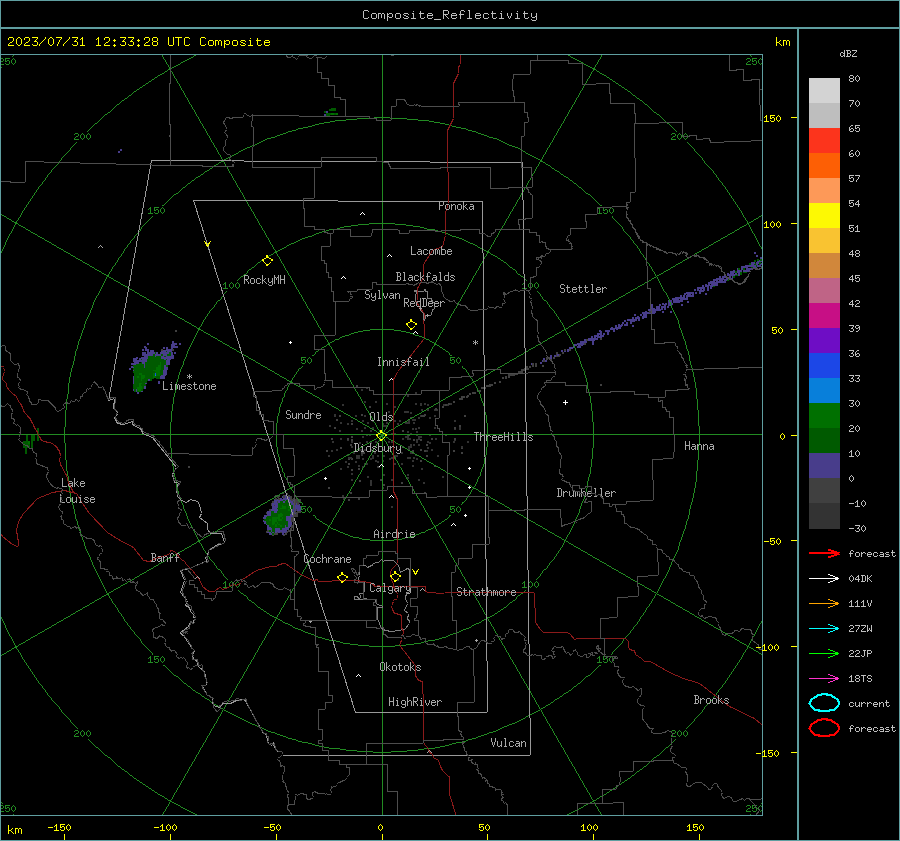The image size is (900, 841).
Task: Select the magenta 18TS arrow legend icon
Action: (x=824, y=679)
